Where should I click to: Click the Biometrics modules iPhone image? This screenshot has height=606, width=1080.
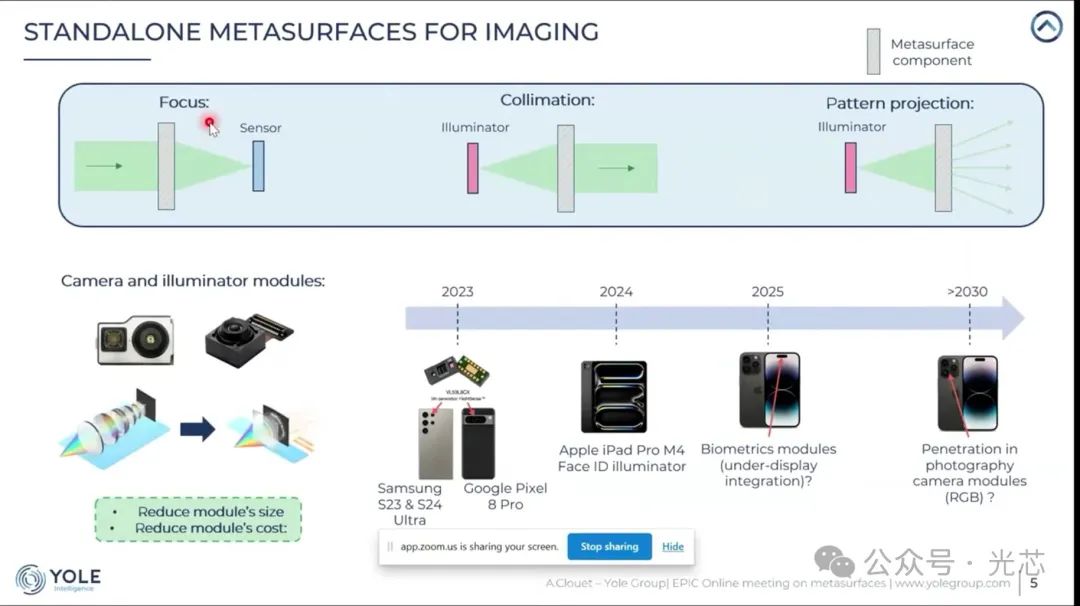(x=769, y=390)
